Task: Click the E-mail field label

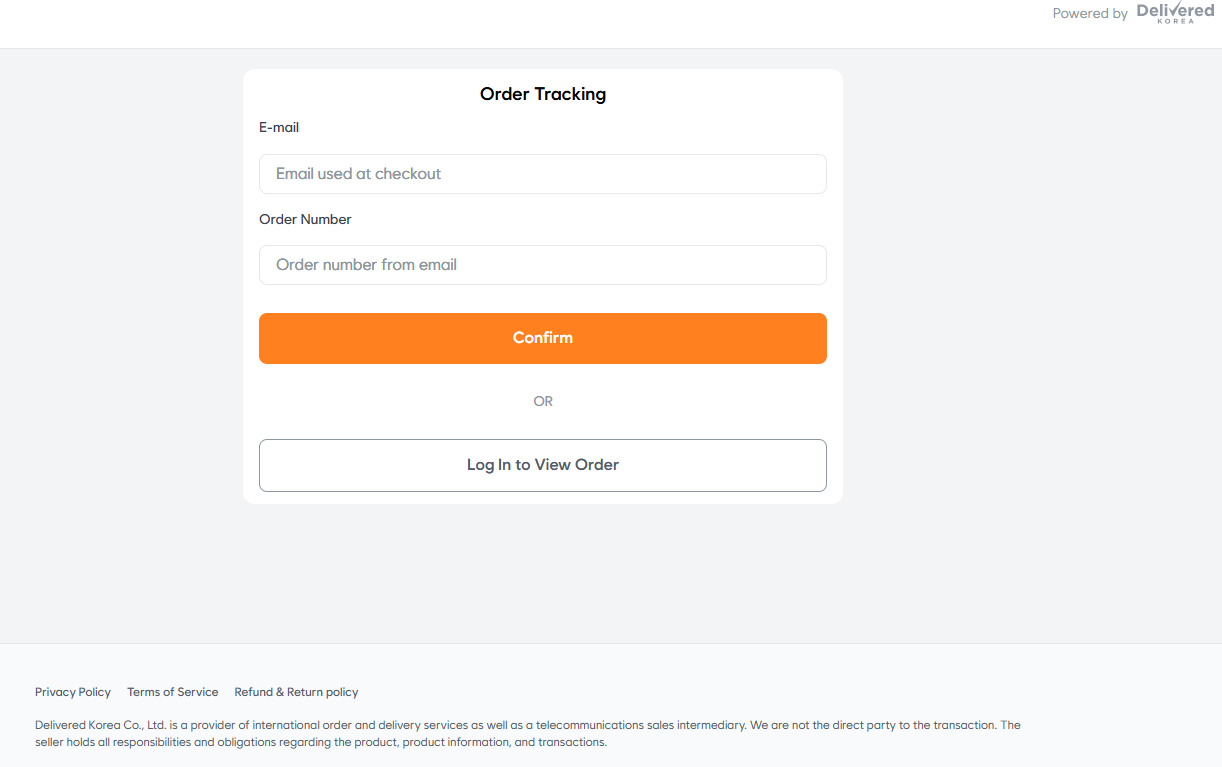Action: pos(279,127)
